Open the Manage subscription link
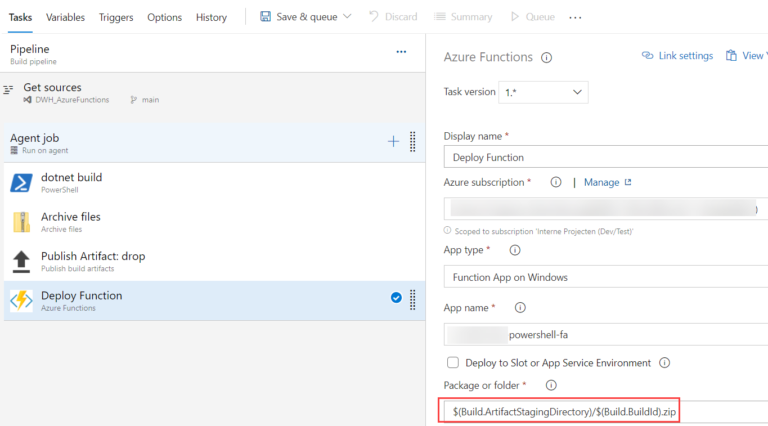Image resolution: width=768 pixels, height=426 pixels. pos(607,183)
